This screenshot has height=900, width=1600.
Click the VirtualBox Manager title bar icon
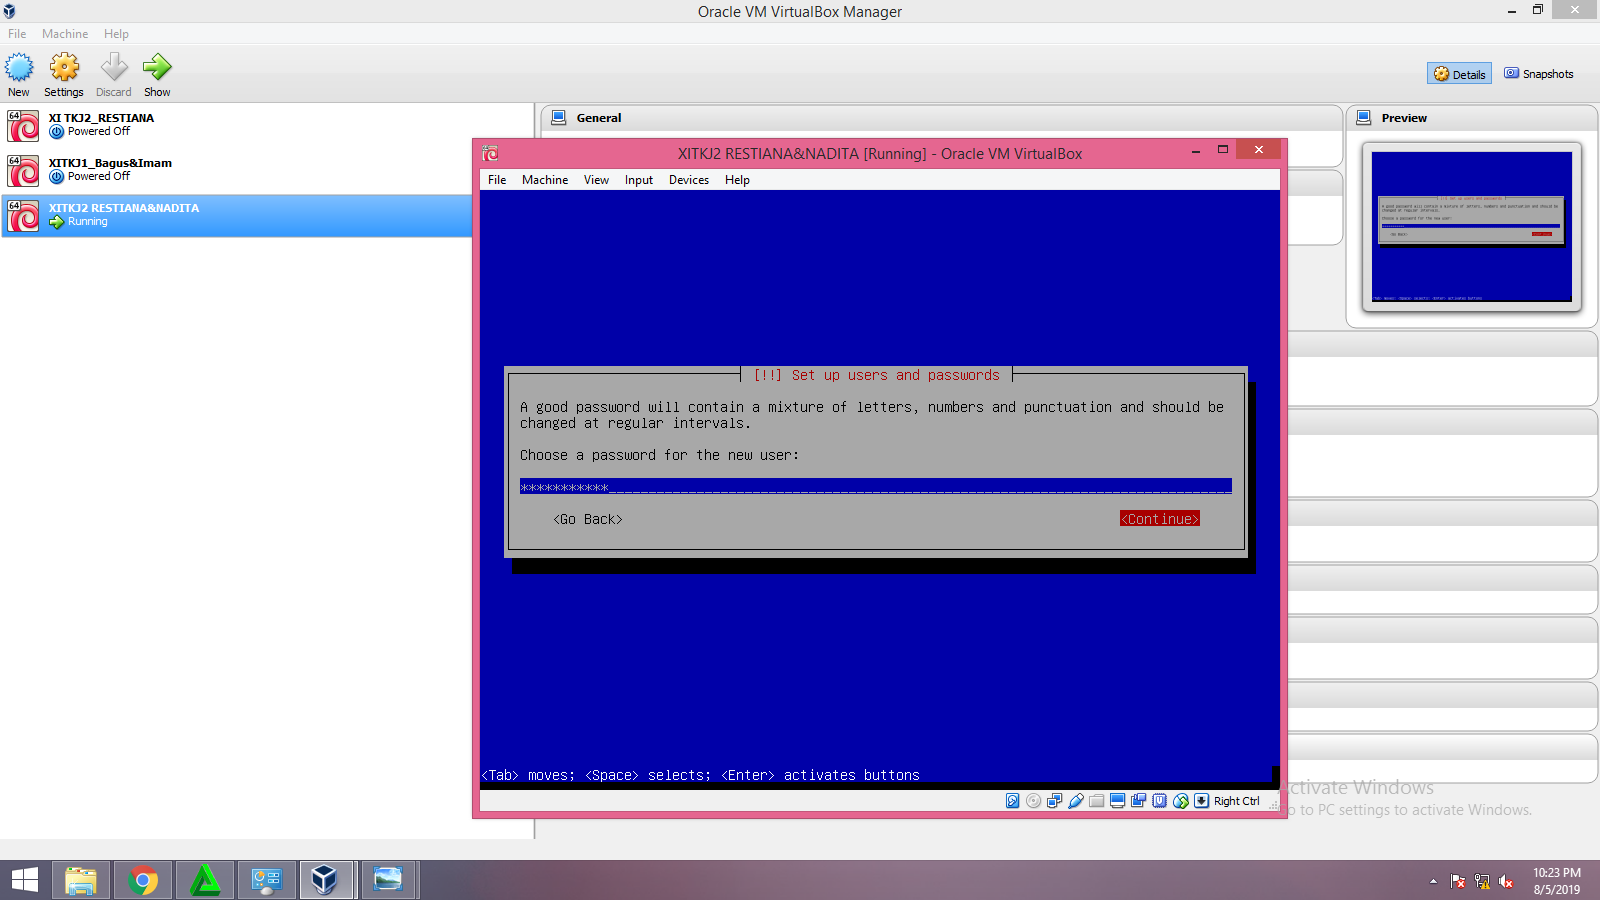click(9, 11)
